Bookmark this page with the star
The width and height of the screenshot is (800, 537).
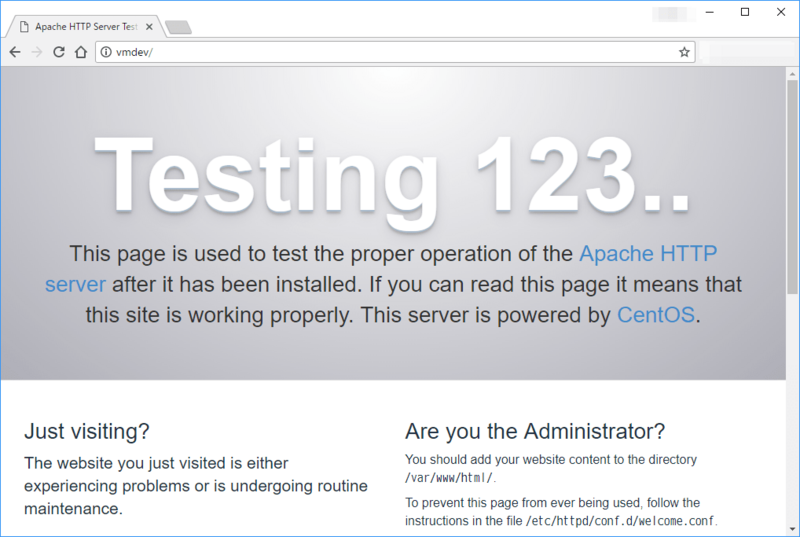click(684, 52)
